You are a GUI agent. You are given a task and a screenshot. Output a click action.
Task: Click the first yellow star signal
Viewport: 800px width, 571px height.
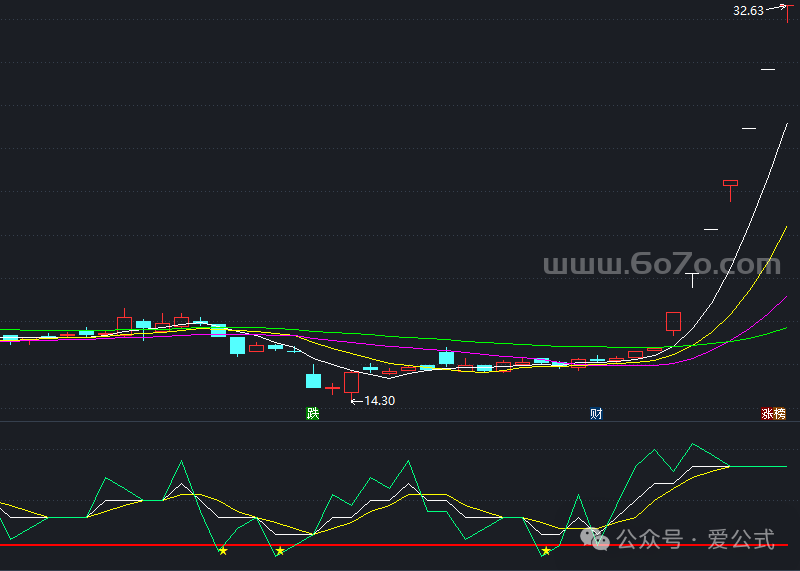click(223, 550)
